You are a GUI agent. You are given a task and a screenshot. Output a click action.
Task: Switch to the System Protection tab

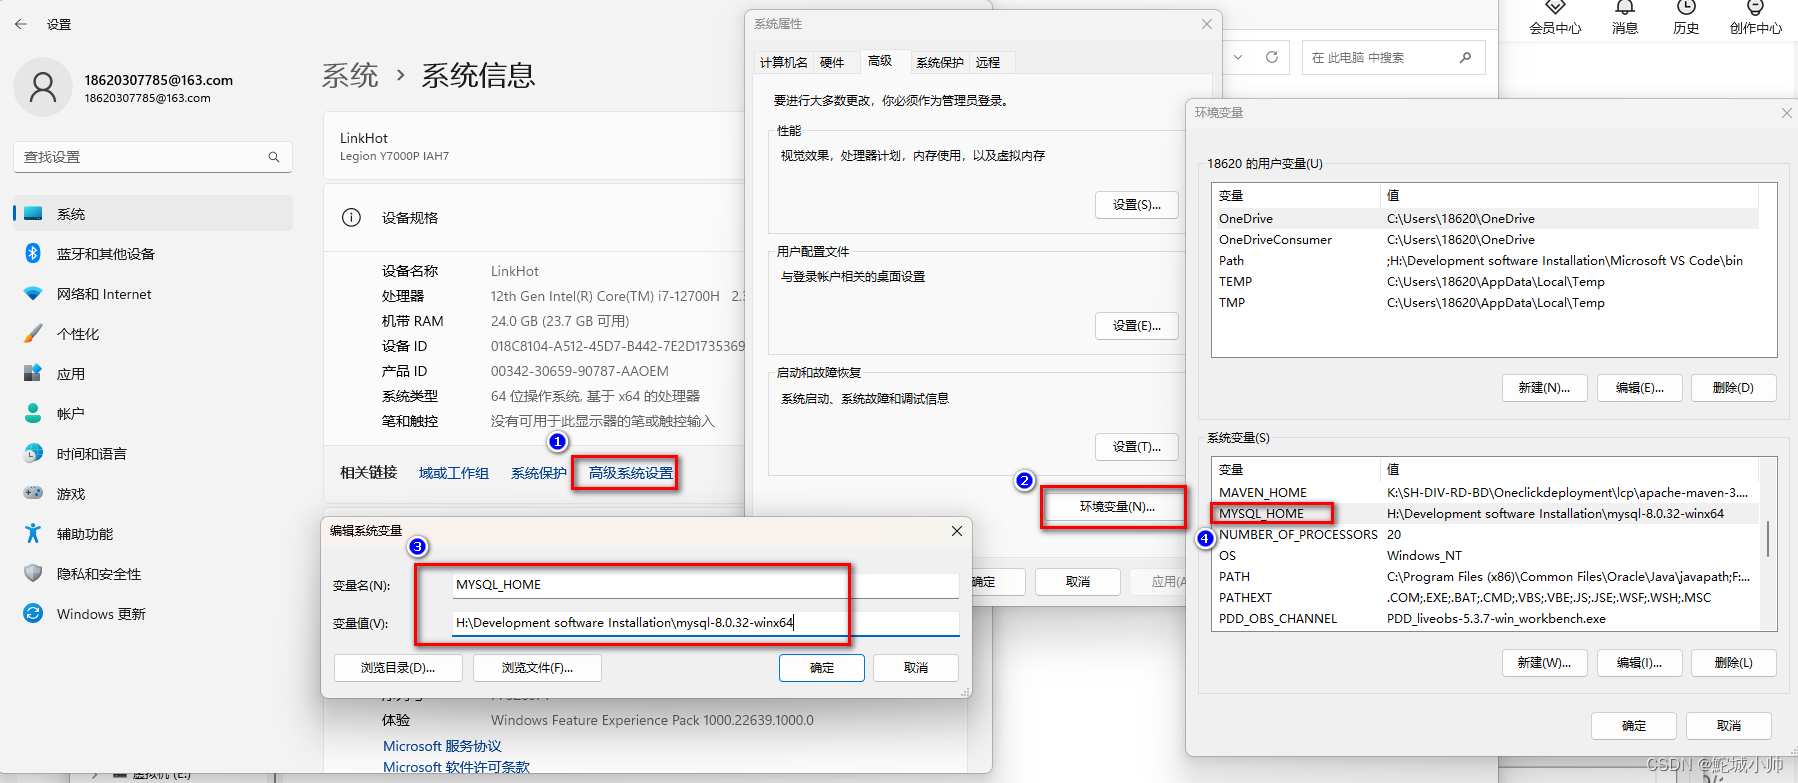tap(940, 62)
